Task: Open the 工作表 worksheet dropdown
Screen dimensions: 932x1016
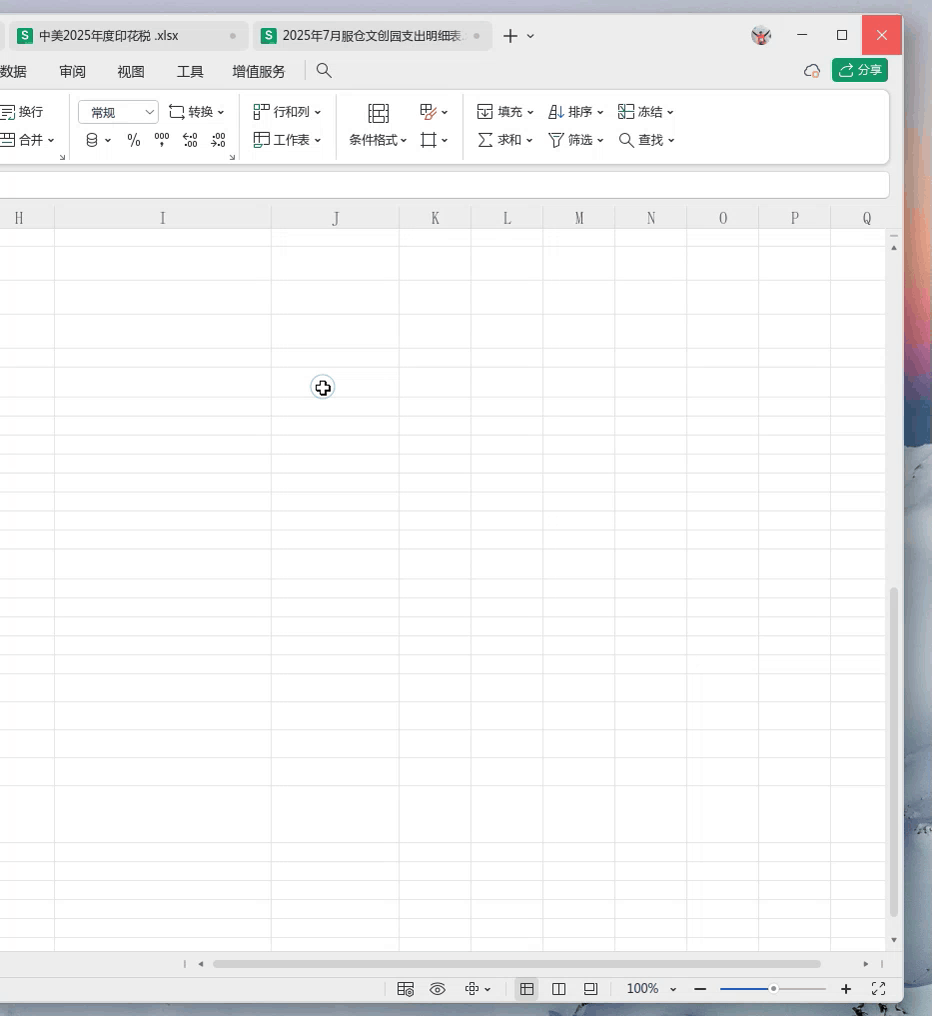Action: 287,140
